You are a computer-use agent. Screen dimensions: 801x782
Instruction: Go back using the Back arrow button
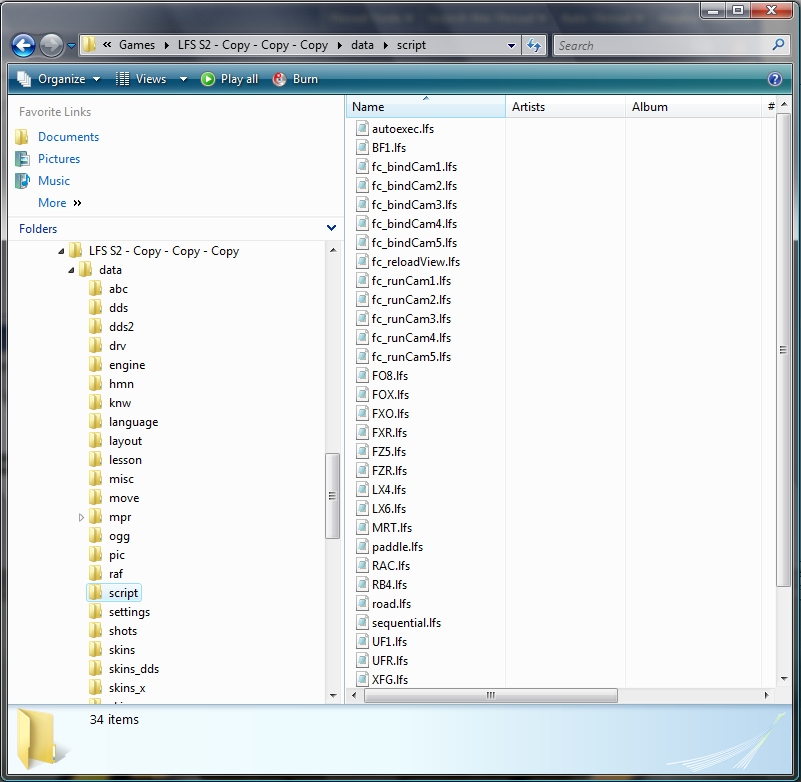[23, 45]
